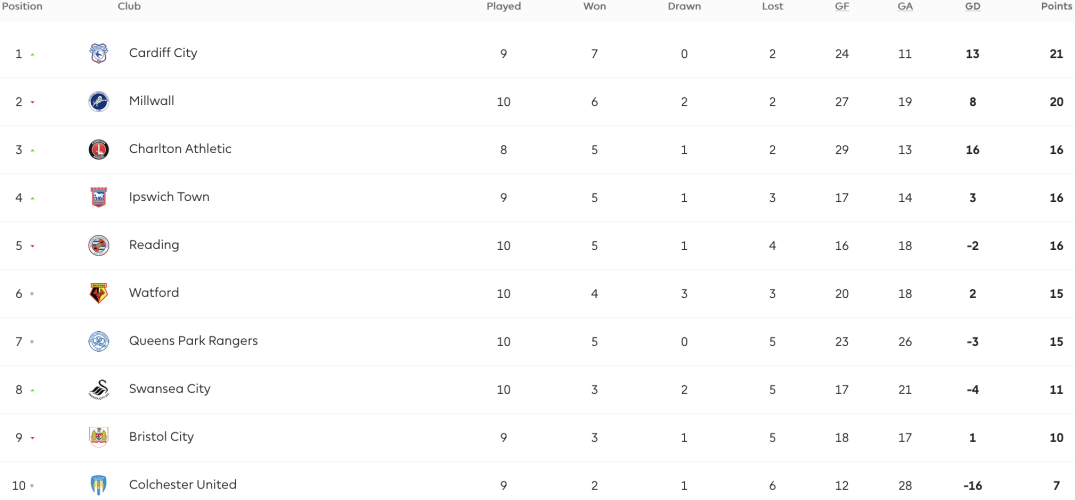Sort by the Played column header
Image resolution: width=1075 pixels, height=500 pixels.
pyautogui.click(x=504, y=6)
